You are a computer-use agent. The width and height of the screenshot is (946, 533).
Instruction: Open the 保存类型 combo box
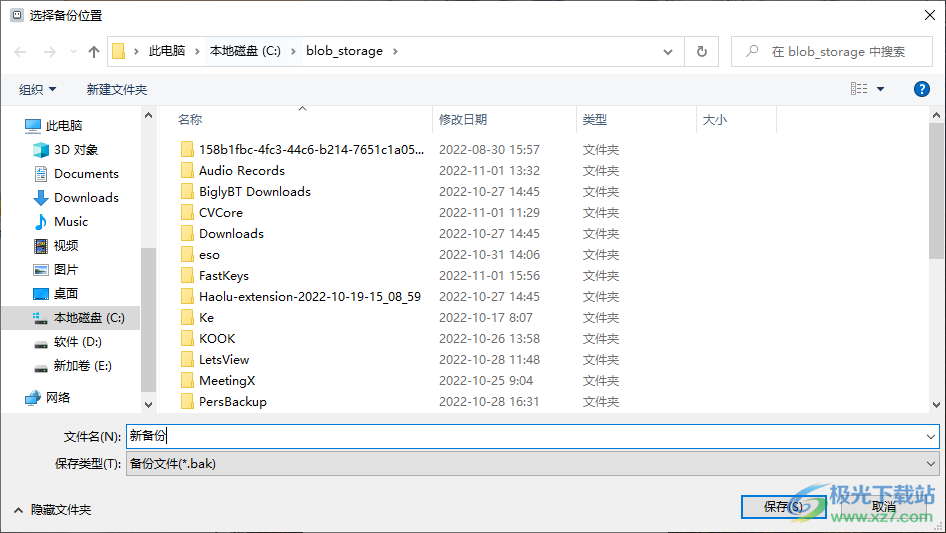point(533,464)
